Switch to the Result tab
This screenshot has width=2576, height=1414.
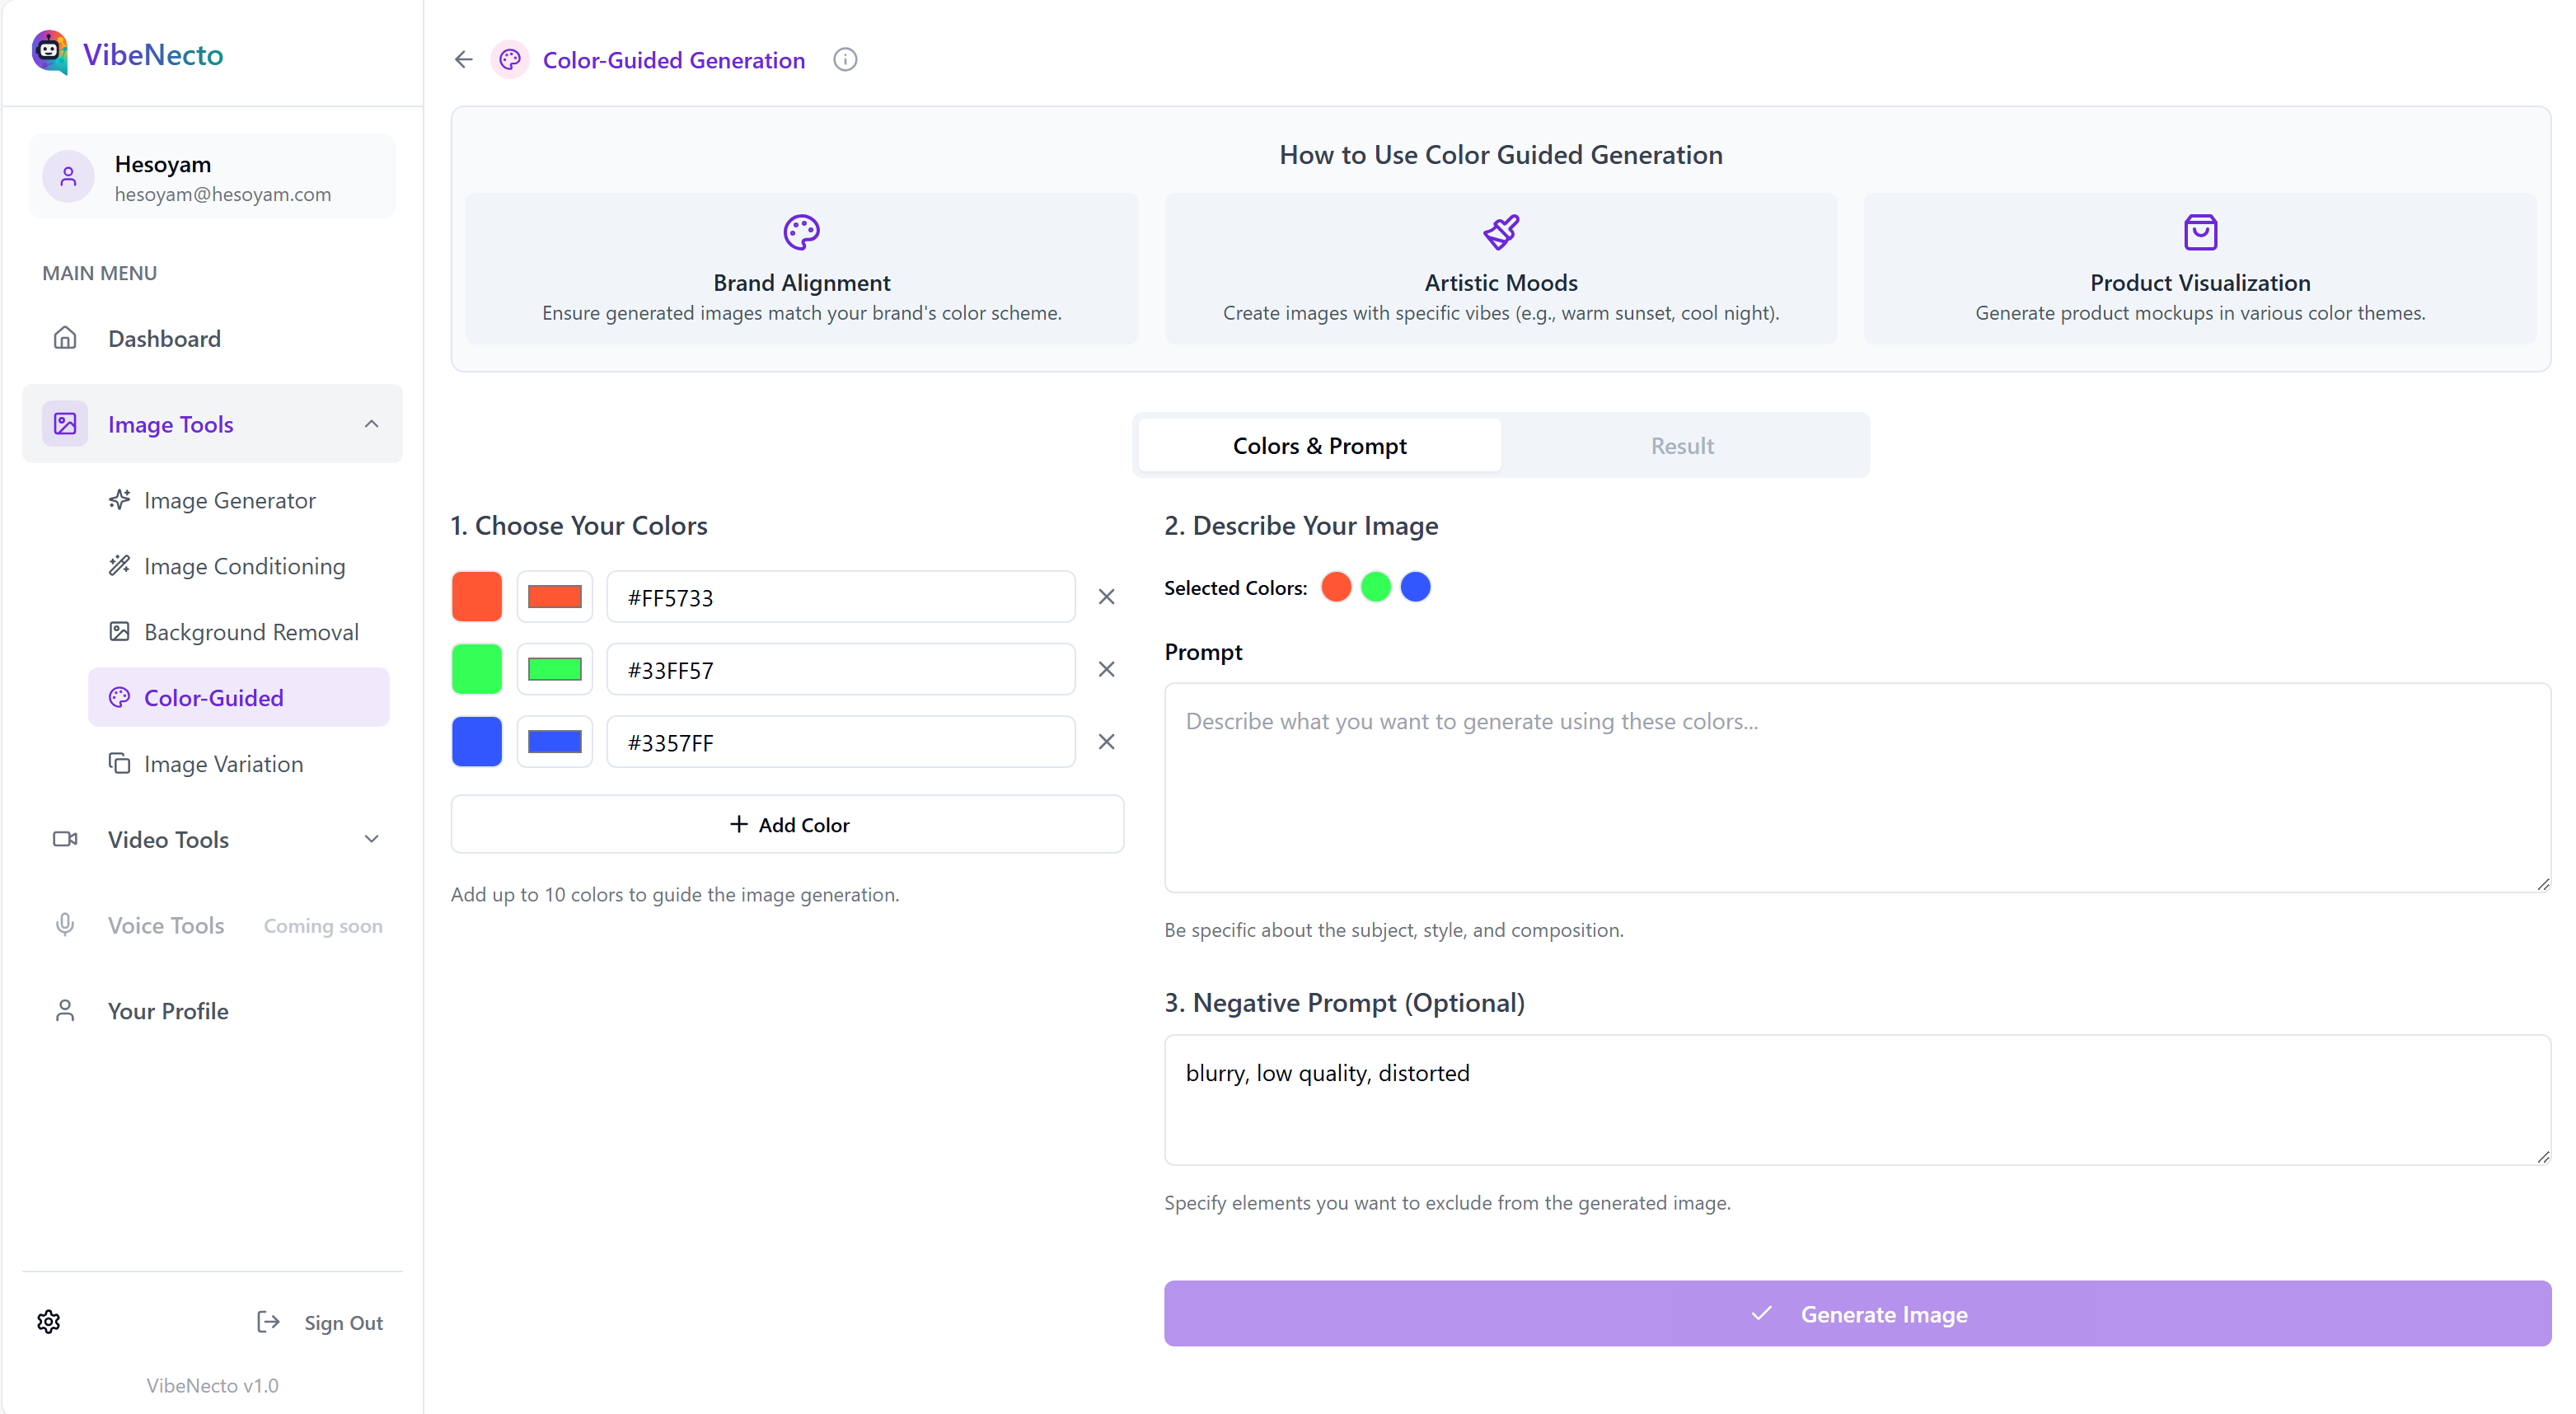click(x=1682, y=446)
